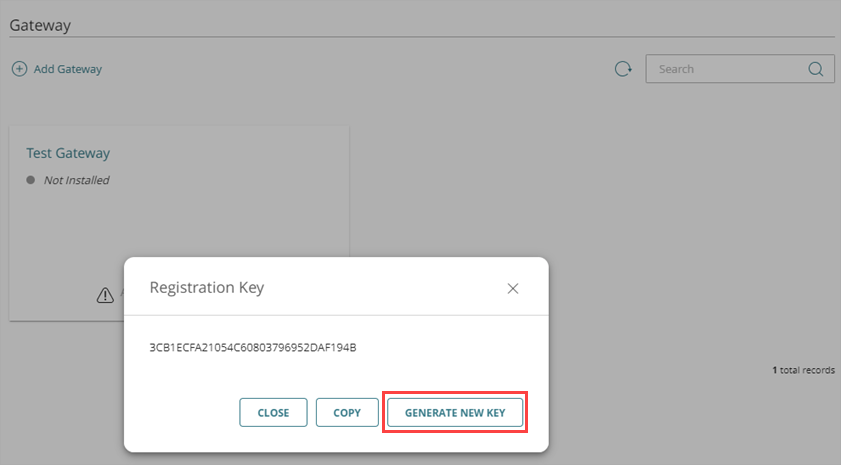Click the Not Installed status text
This screenshot has width=841, height=465.
pyautogui.click(x=76, y=180)
